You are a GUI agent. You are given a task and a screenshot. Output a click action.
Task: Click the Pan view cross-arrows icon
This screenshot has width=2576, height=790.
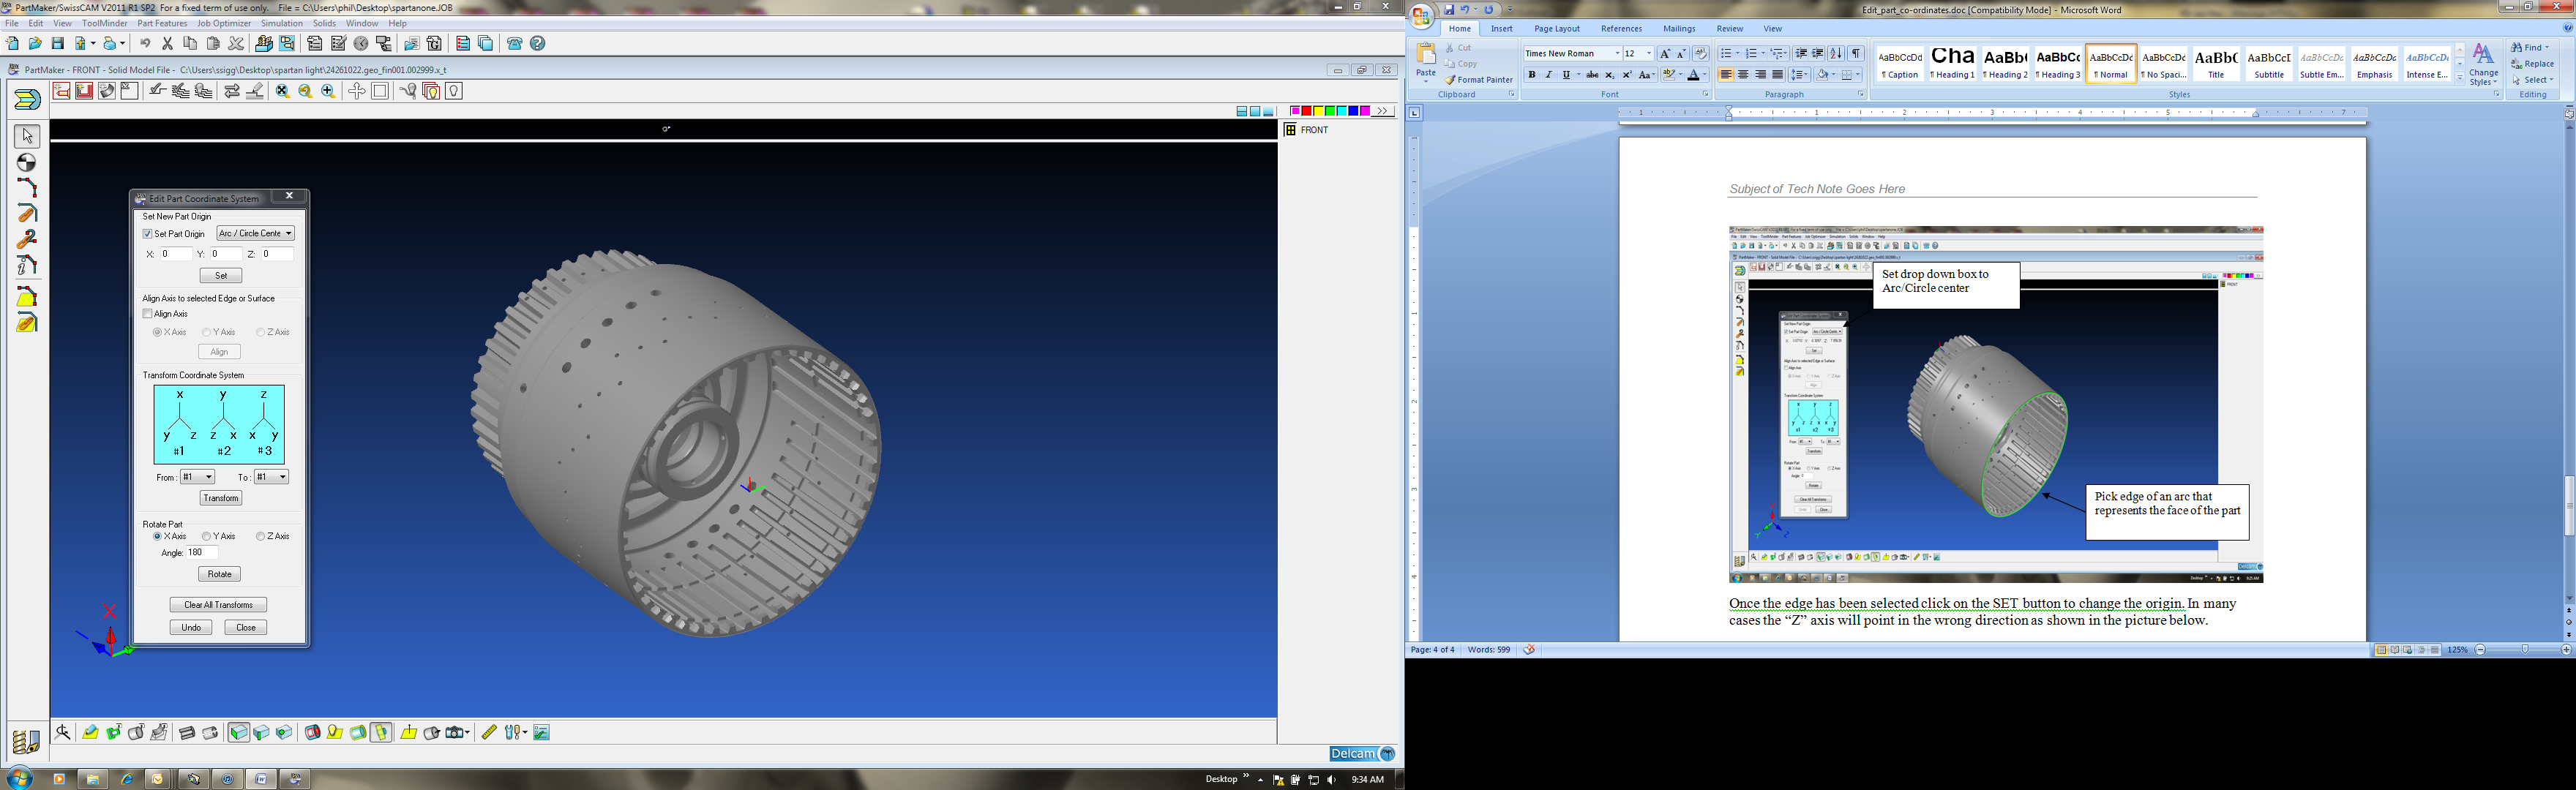pos(356,91)
